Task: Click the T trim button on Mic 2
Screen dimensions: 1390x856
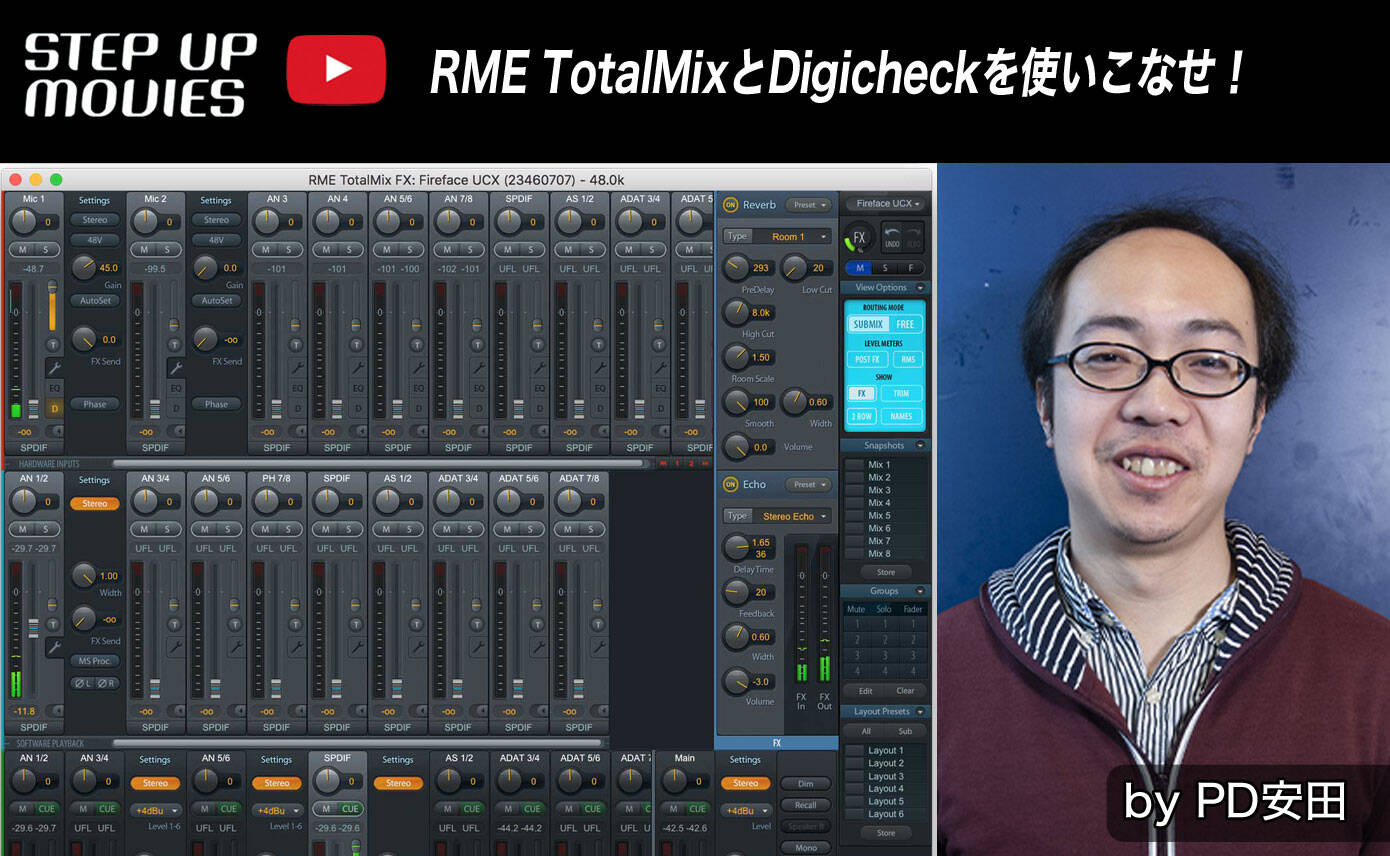Action: [x=175, y=345]
